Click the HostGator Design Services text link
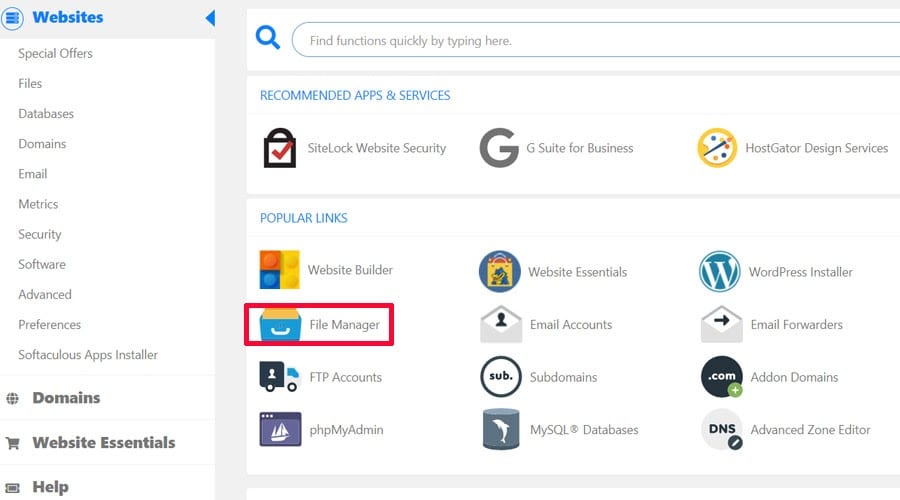This screenshot has height=500, width=900. [x=817, y=148]
